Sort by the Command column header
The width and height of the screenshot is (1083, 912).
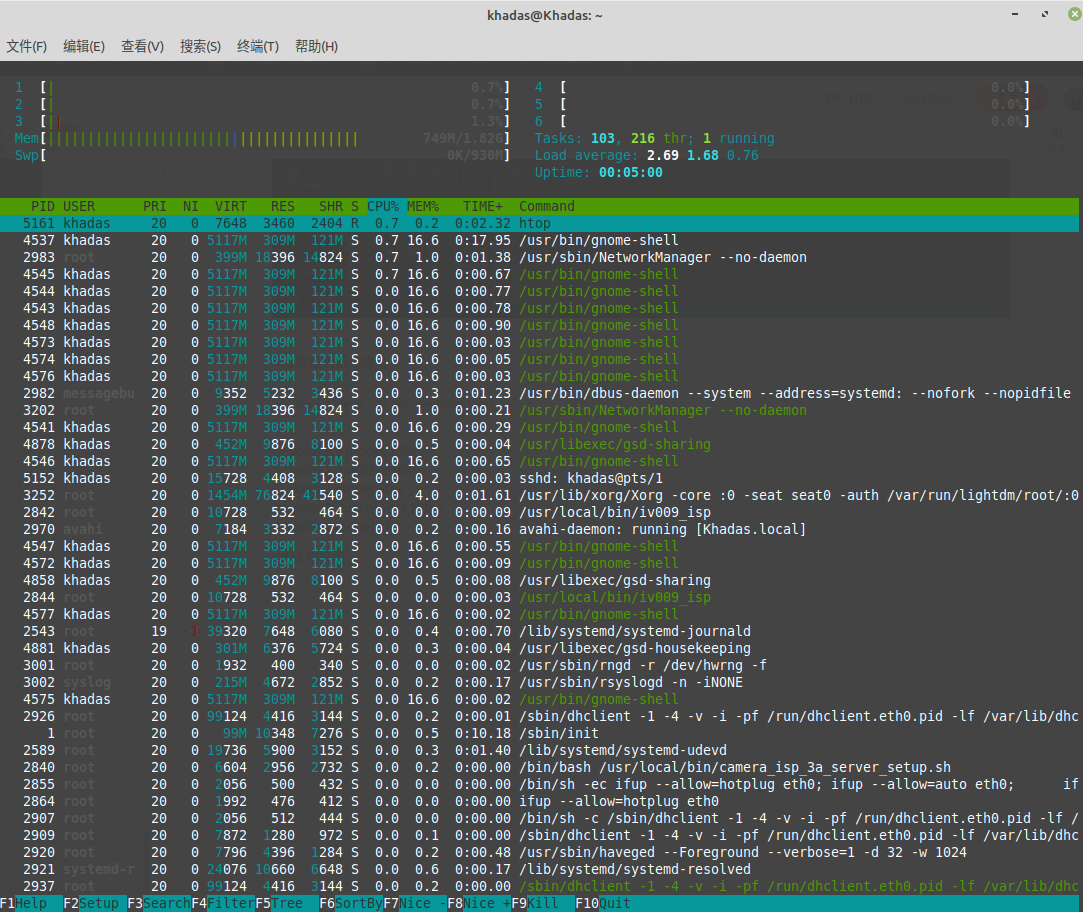(x=547, y=207)
